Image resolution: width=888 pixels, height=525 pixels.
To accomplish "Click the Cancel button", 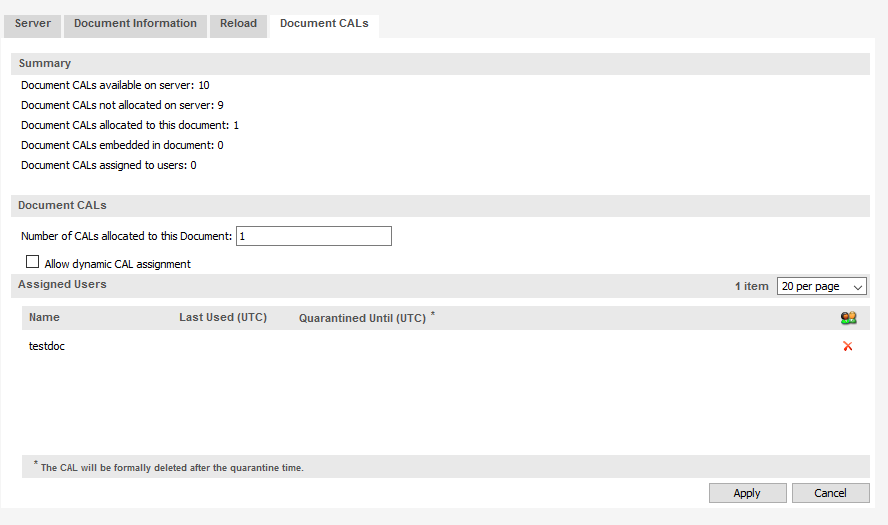I will point(830,493).
